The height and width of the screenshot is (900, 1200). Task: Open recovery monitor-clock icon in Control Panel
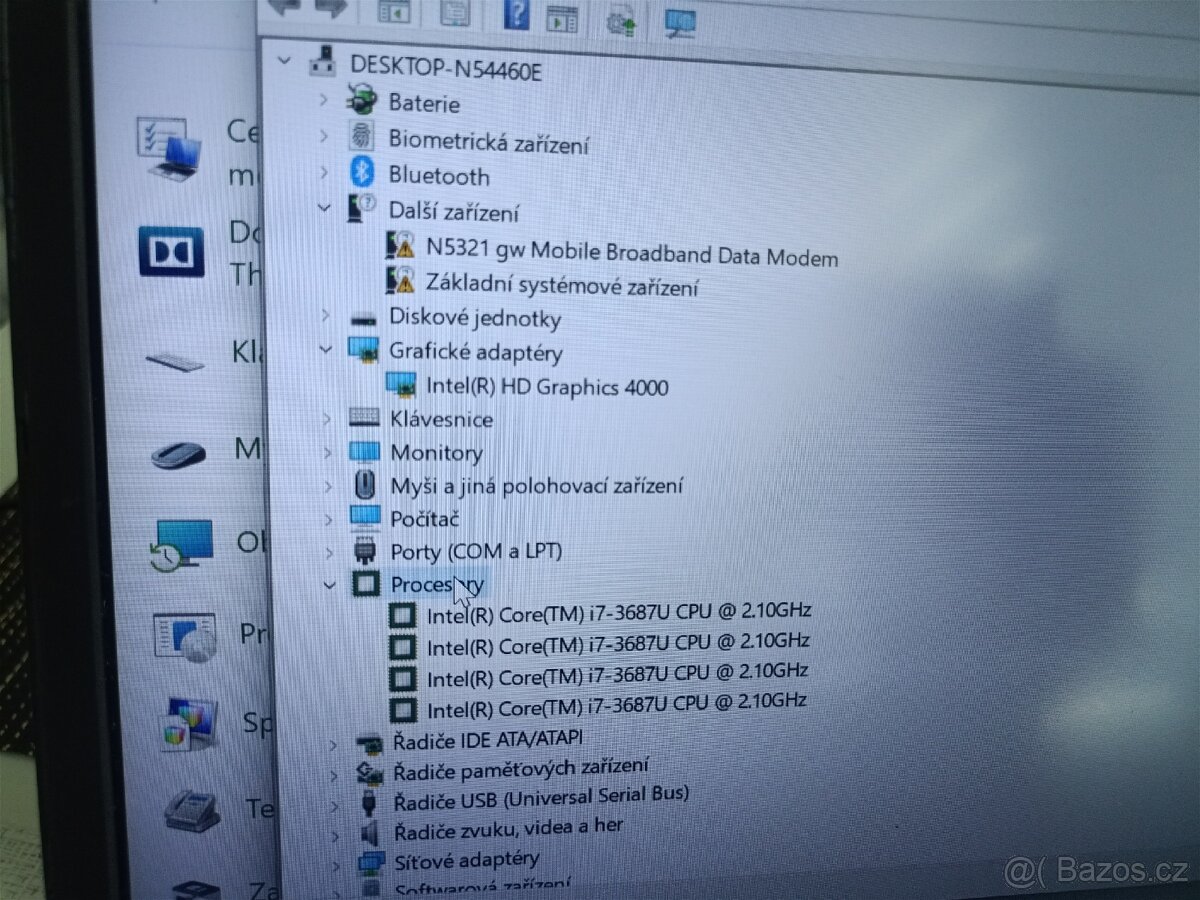181,546
